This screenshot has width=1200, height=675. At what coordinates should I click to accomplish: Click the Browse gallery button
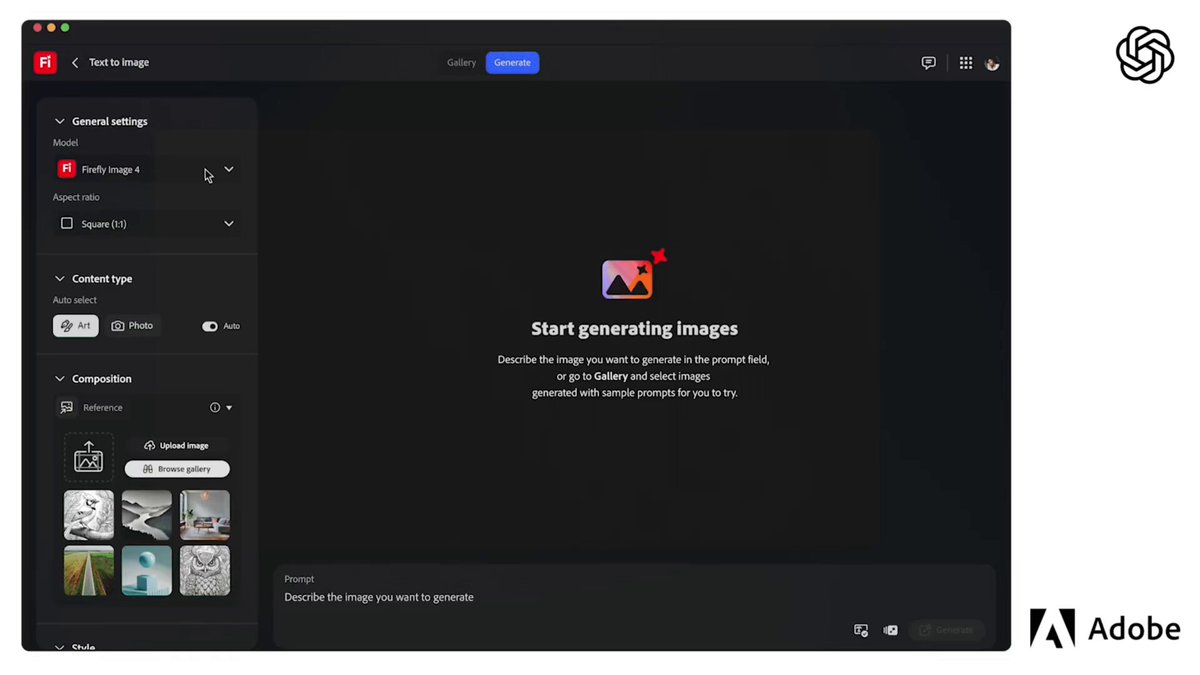pos(177,469)
